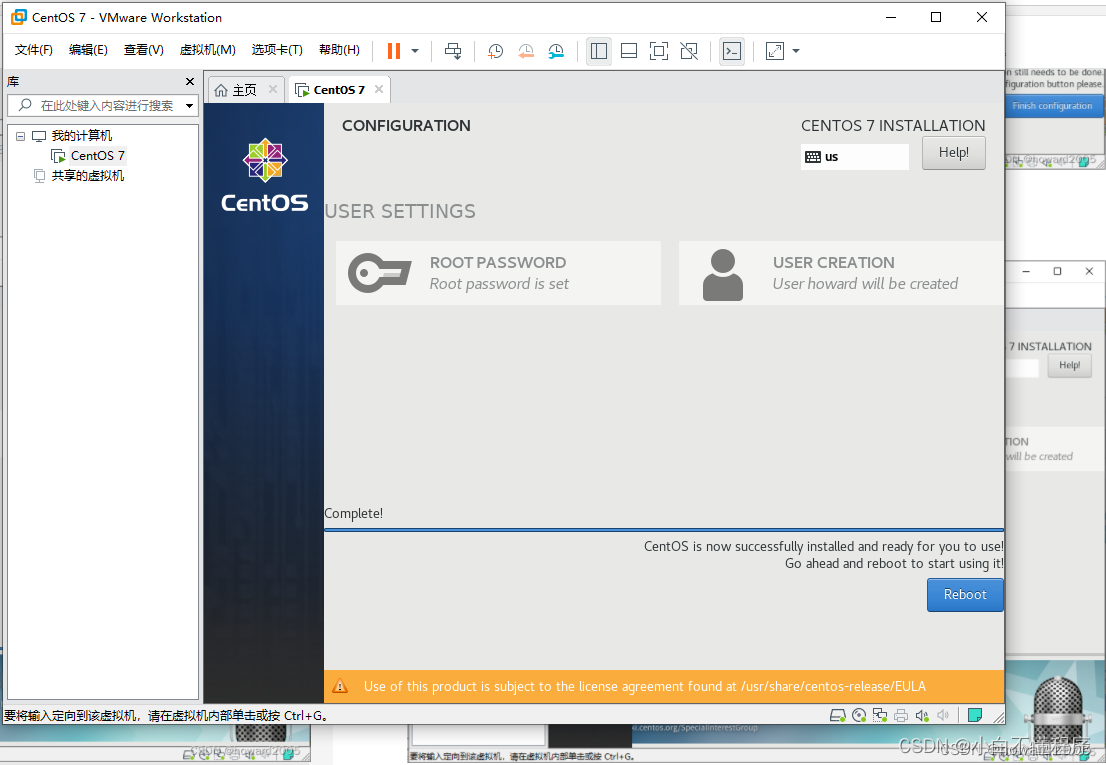The image size is (1106, 765).
Task: Click the EULA license warning banner text
Action: [645, 686]
